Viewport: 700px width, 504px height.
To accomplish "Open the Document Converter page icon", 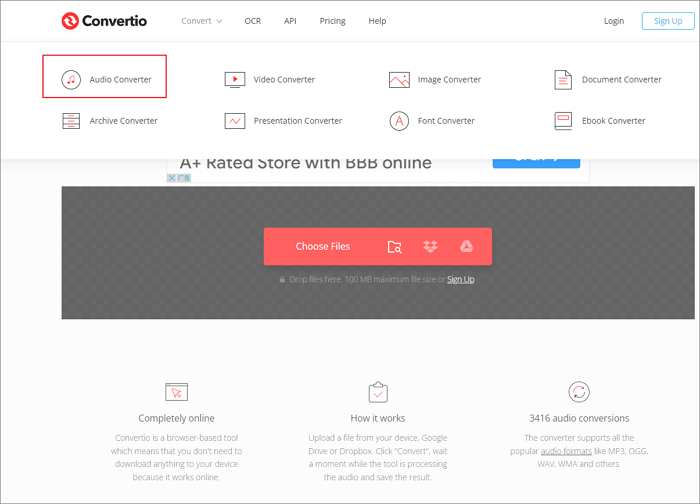I will point(563,80).
